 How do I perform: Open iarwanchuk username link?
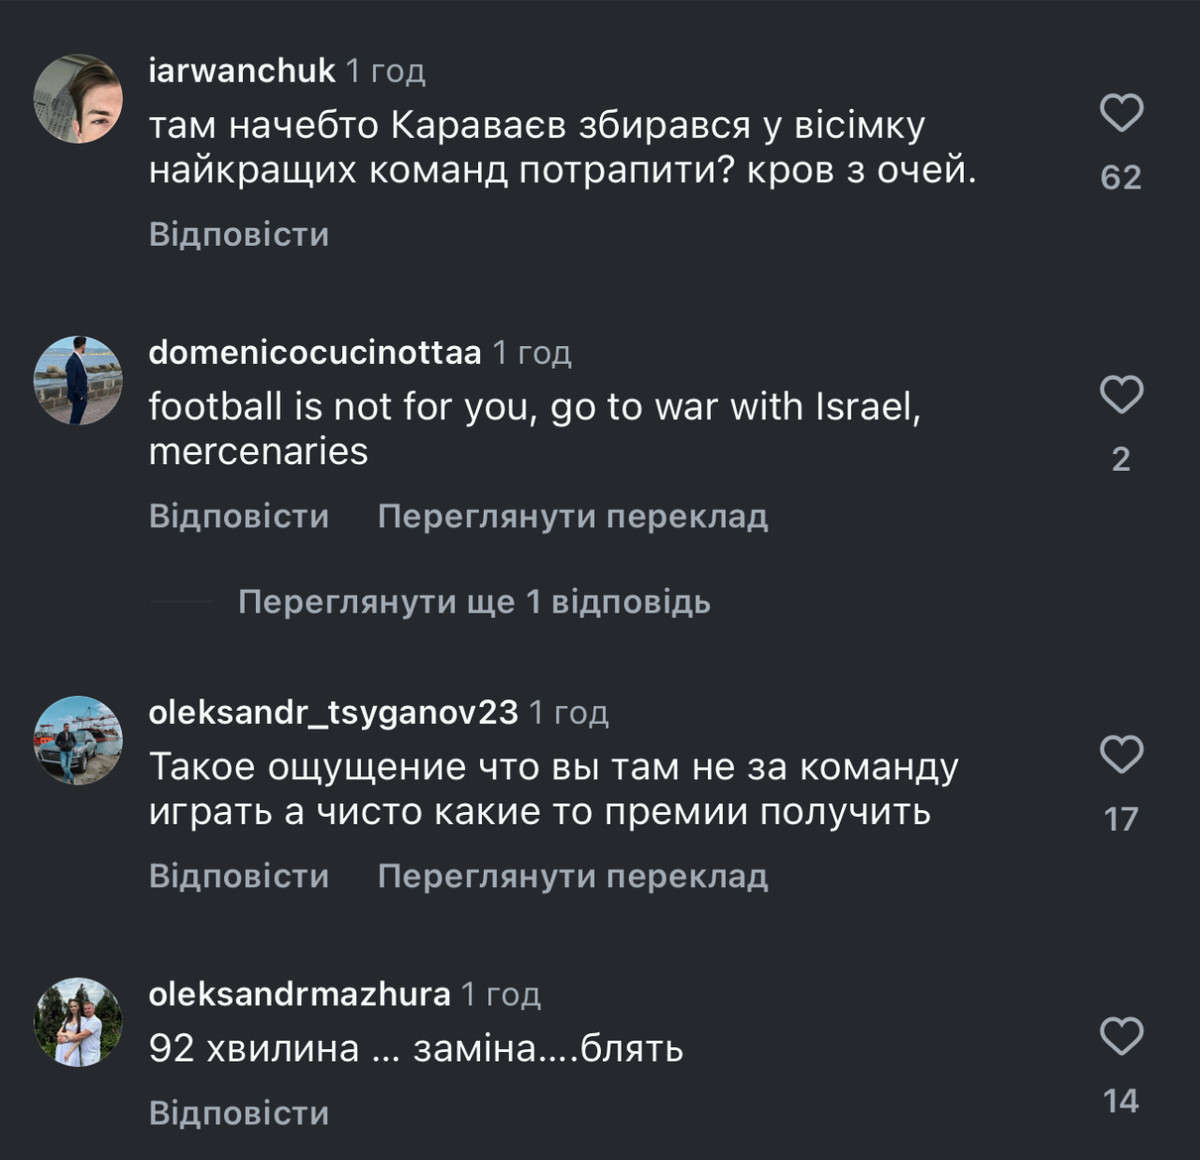(x=241, y=70)
